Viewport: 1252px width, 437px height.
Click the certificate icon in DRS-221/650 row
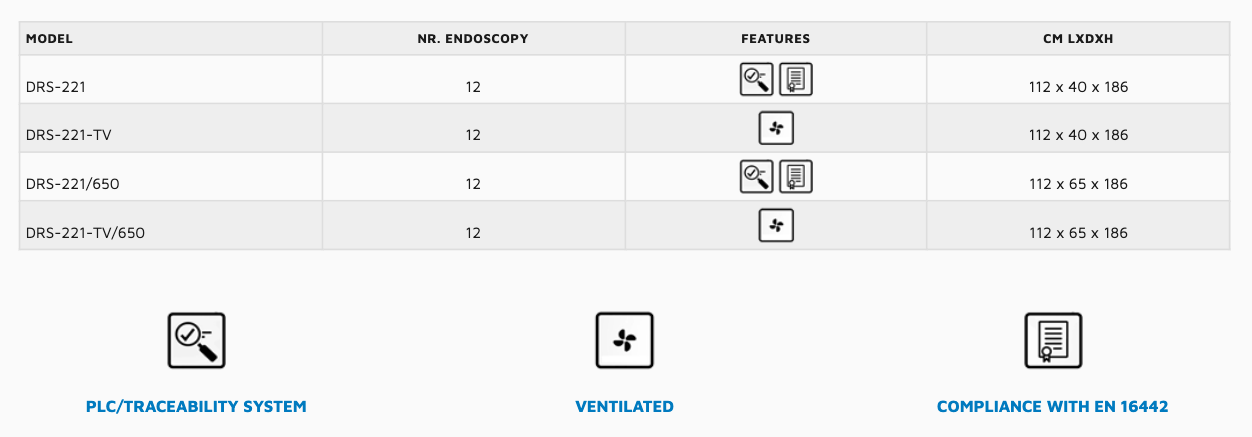(x=795, y=176)
